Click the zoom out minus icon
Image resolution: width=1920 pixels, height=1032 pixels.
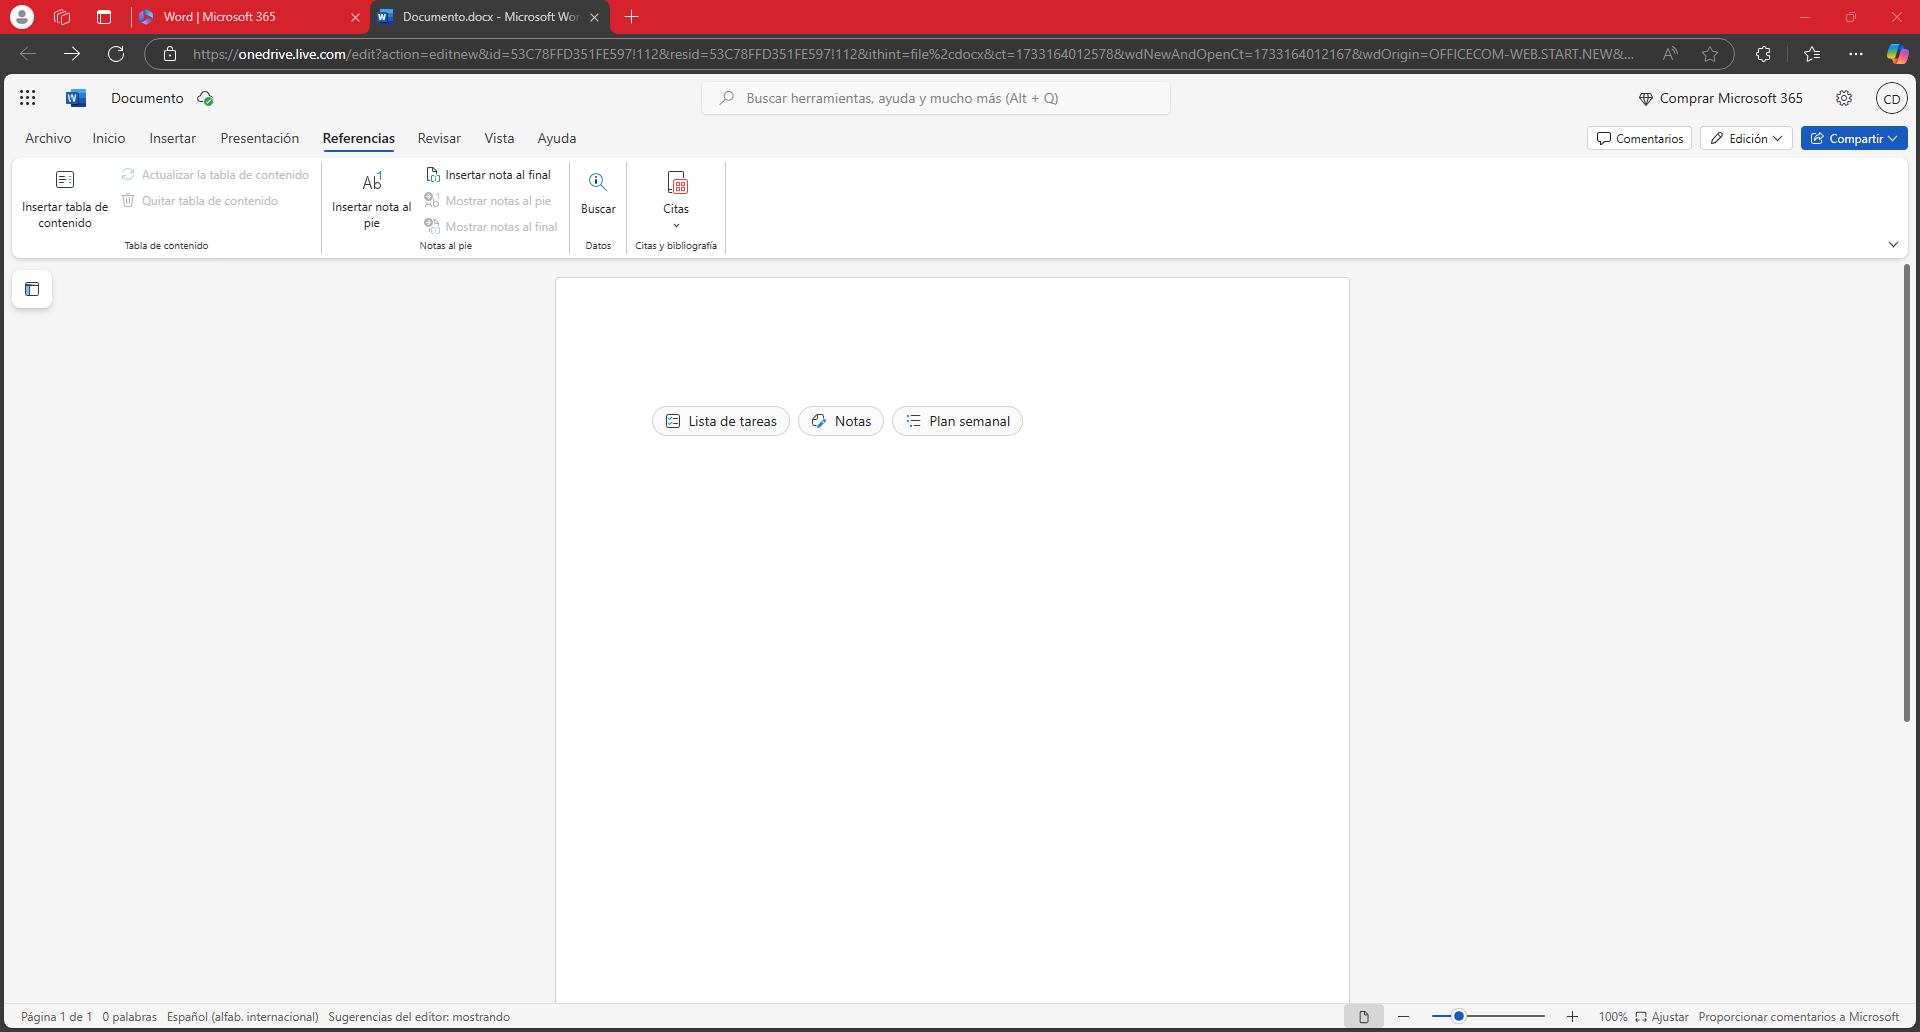(x=1404, y=1017)
